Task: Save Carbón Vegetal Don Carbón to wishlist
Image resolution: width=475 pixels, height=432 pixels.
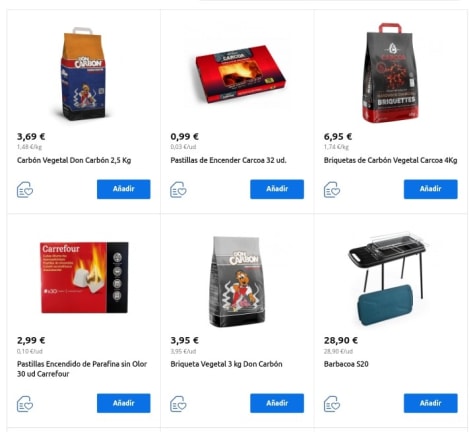Action: click(25, 190)
